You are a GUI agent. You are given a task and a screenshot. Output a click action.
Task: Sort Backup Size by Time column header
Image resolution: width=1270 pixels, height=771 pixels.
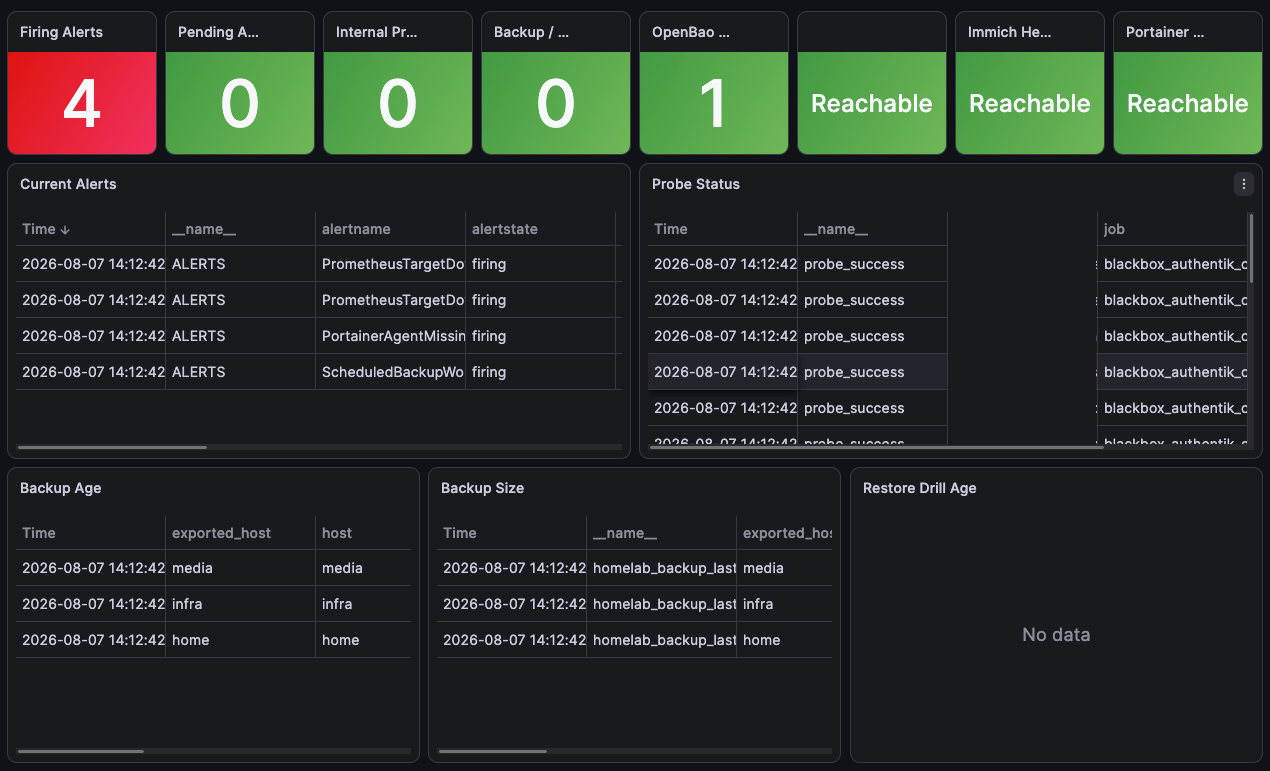[x=460, y=533]
